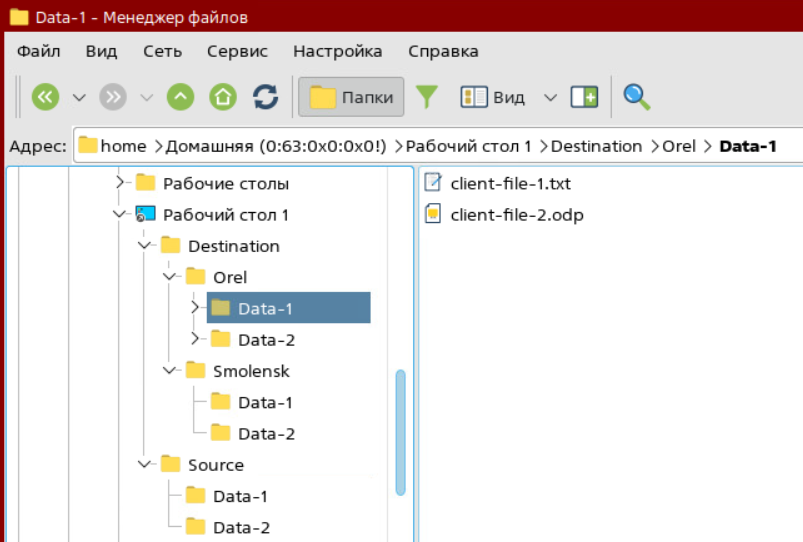The image size is (803, 542).
Task: Collapse the Рабочий стол 1 tree node
Action: pyautogui.click(x=119, y=214)
